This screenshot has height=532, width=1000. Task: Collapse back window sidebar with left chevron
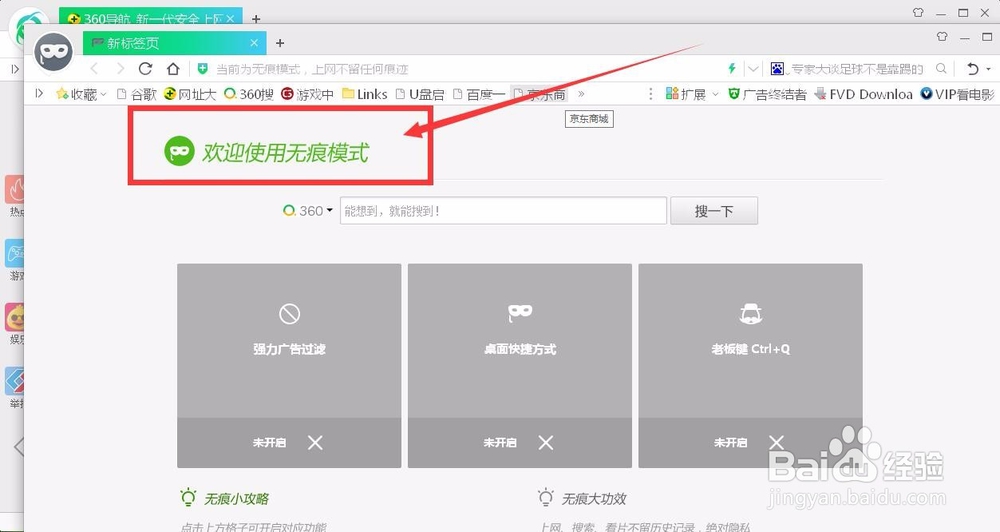tap(18, 446)
